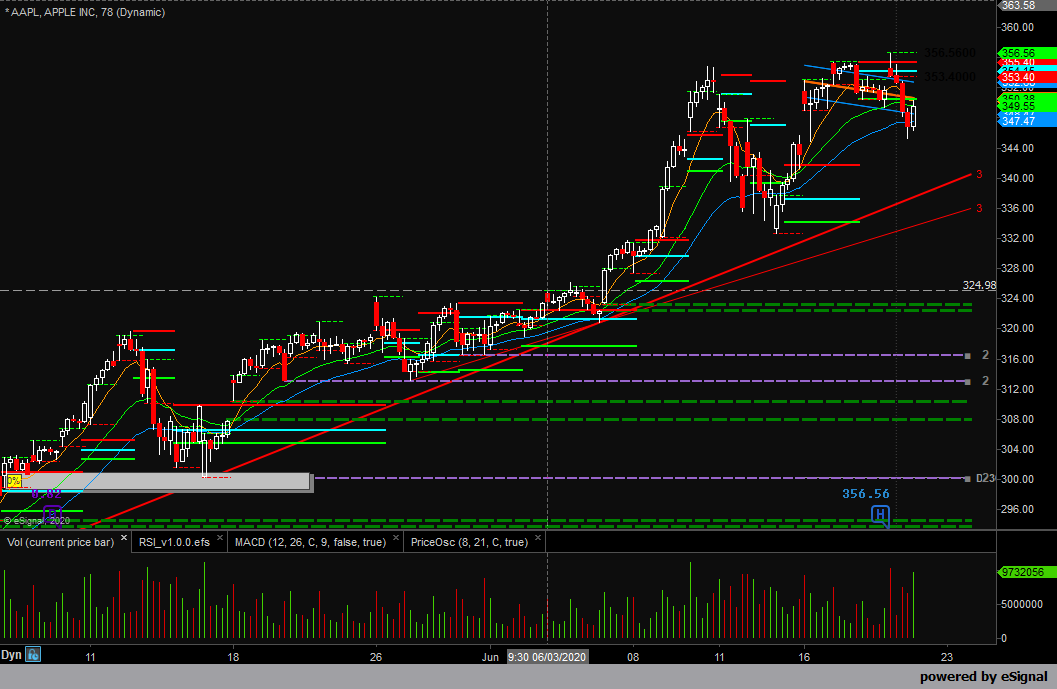Click the D23 label at the 300 line
The width and height of the screenshot is (1057, 689).
click(x=985, y=478)
